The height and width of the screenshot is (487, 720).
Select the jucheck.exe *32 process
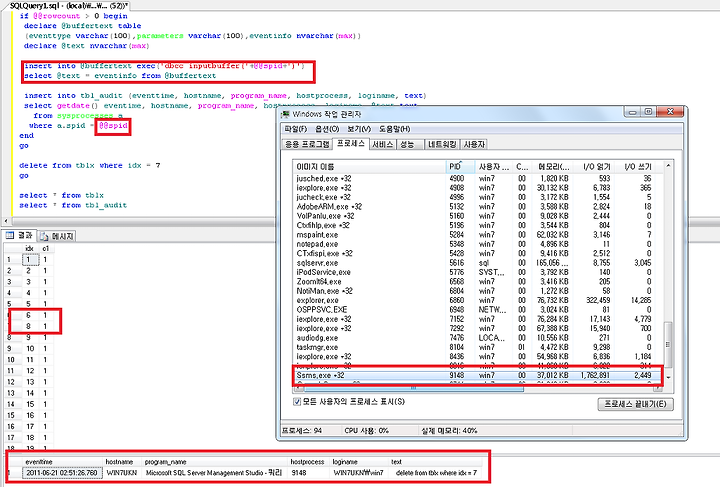coord(478,197)
